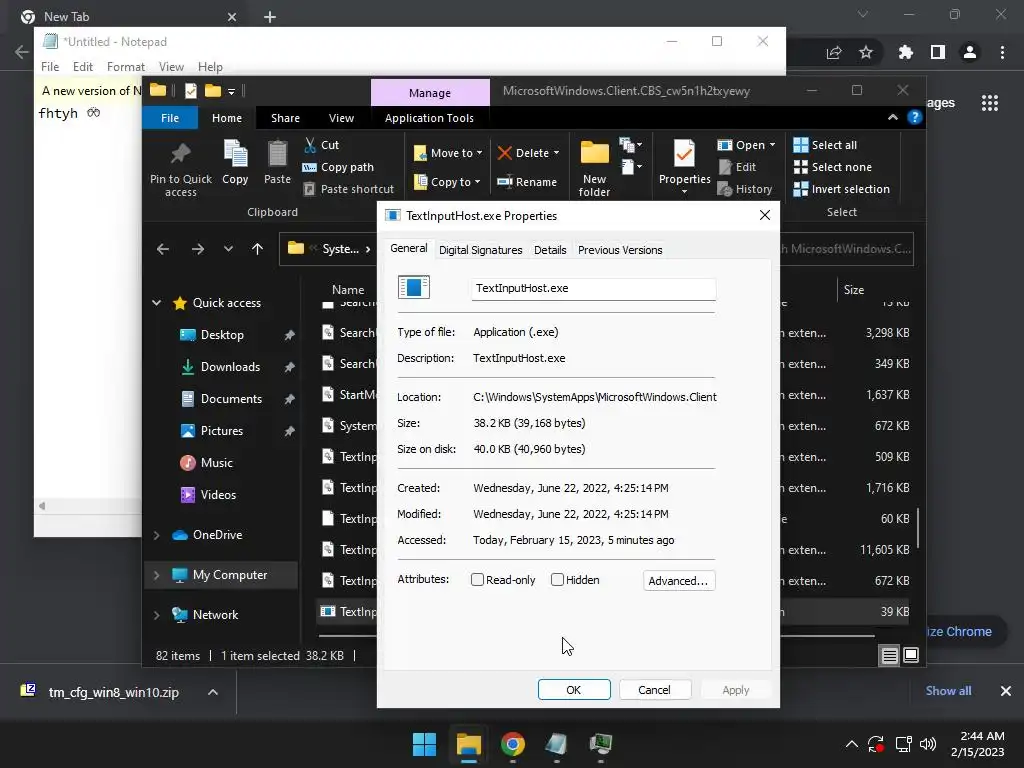Click Show all downloads link
1024x768 pixels.
[948, 691]
